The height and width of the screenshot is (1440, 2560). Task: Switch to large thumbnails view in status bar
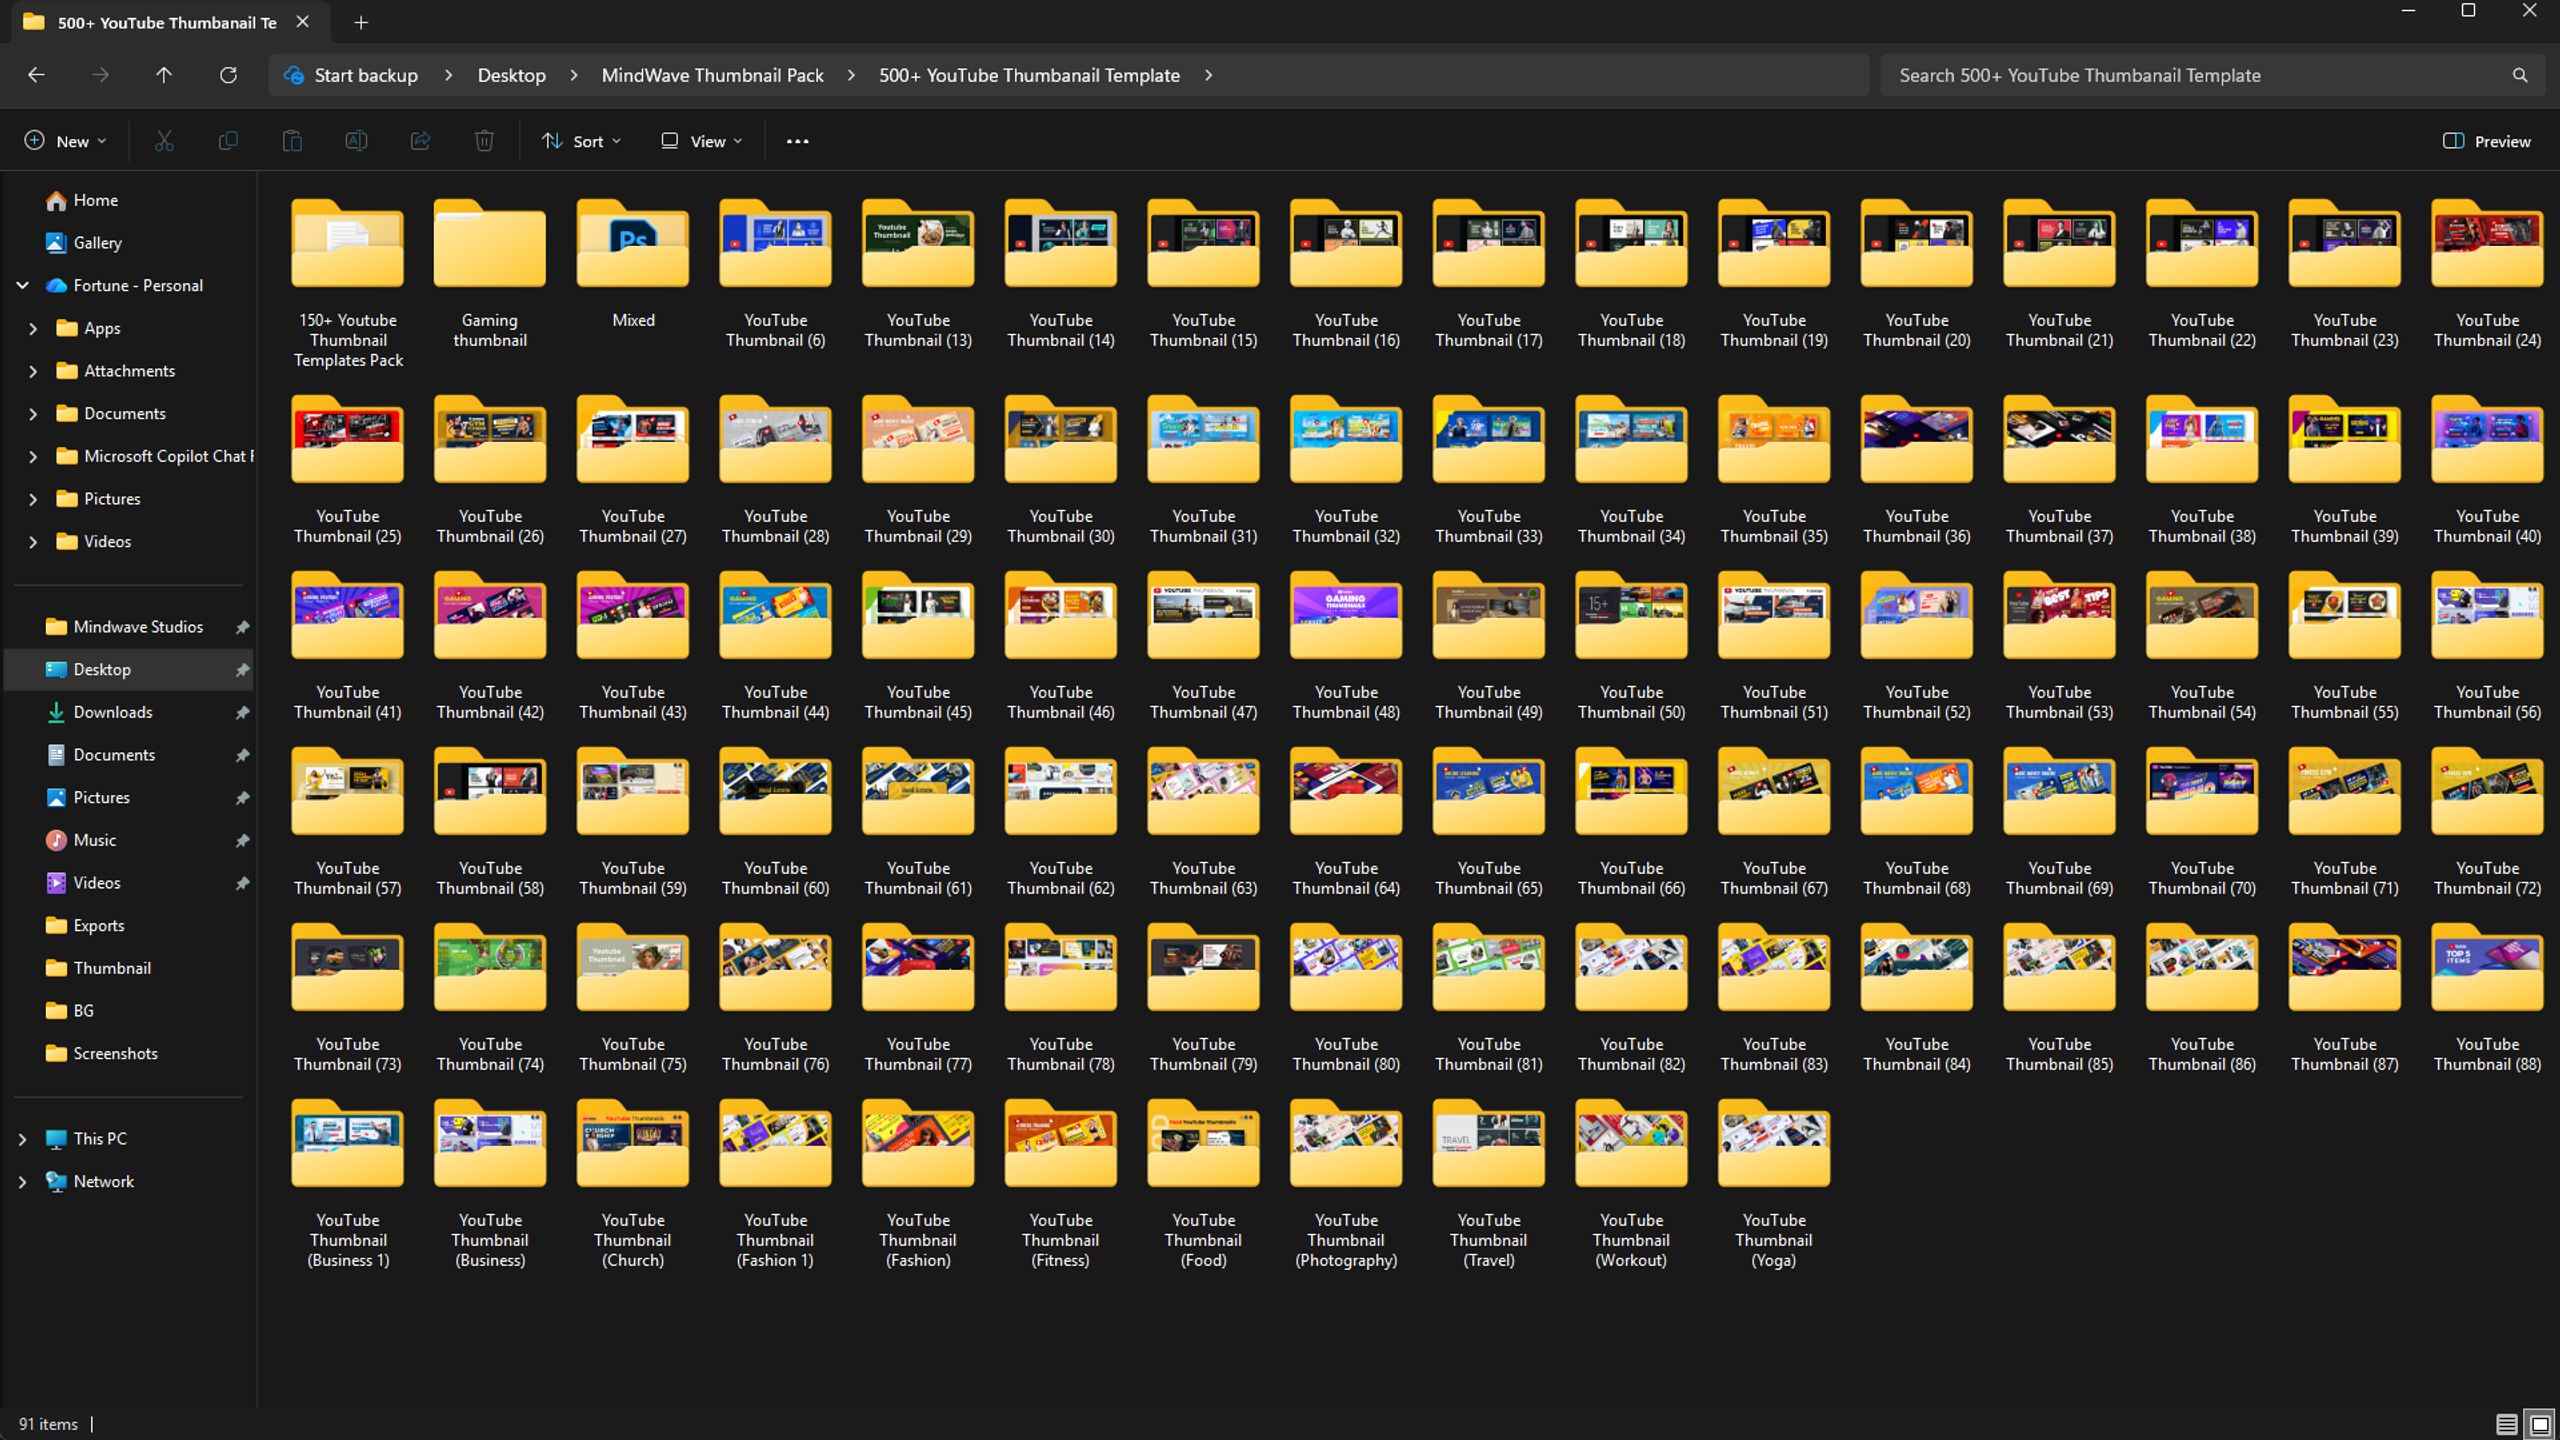click(x=2540, y=1424)
